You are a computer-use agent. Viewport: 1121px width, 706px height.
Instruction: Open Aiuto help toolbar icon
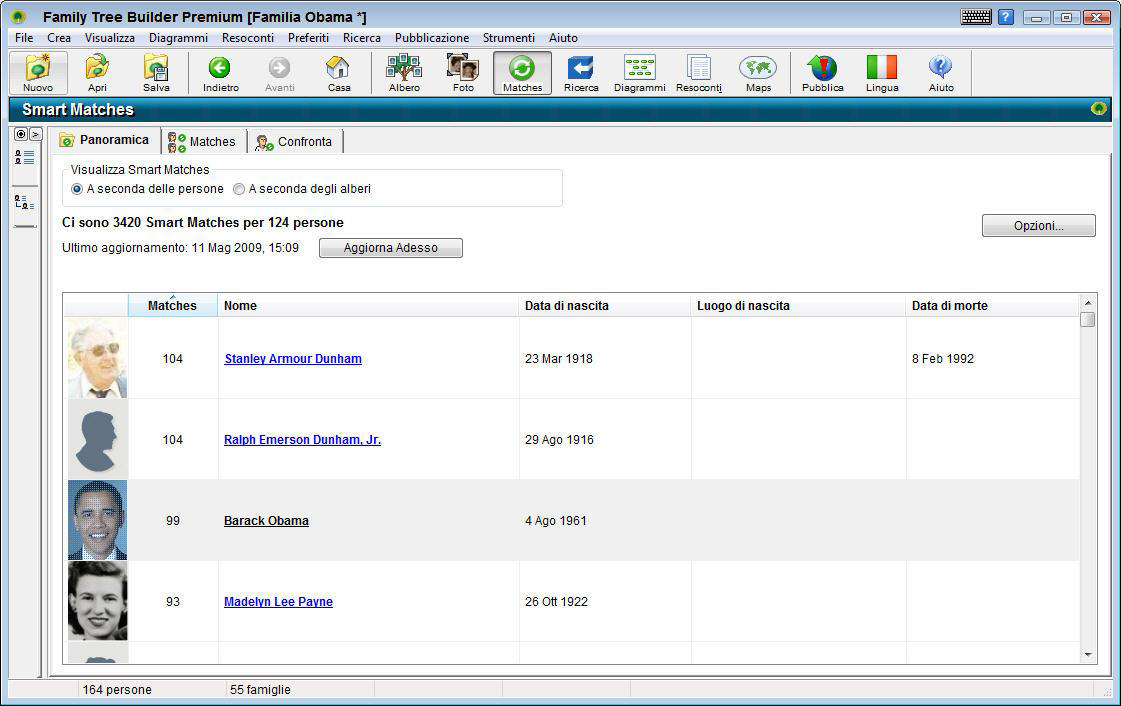(x=941, y=73)
